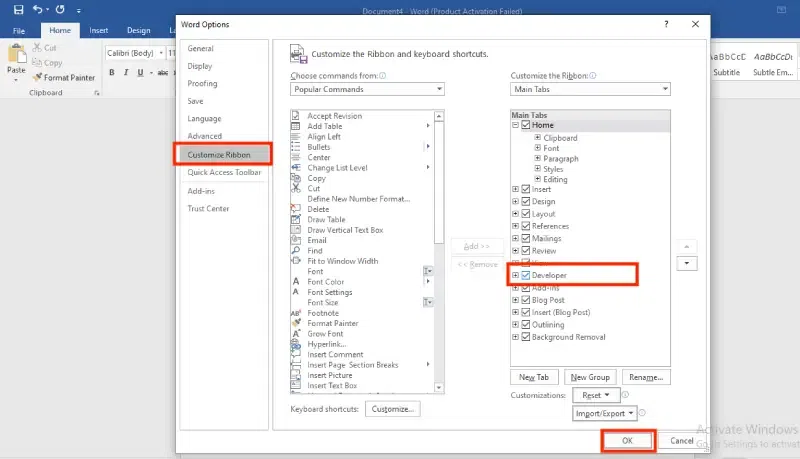Image resolution: width=800 pixels, height=459 pixels.
Task: Open the Advanced options category
Action: click(x=205, y=136)
